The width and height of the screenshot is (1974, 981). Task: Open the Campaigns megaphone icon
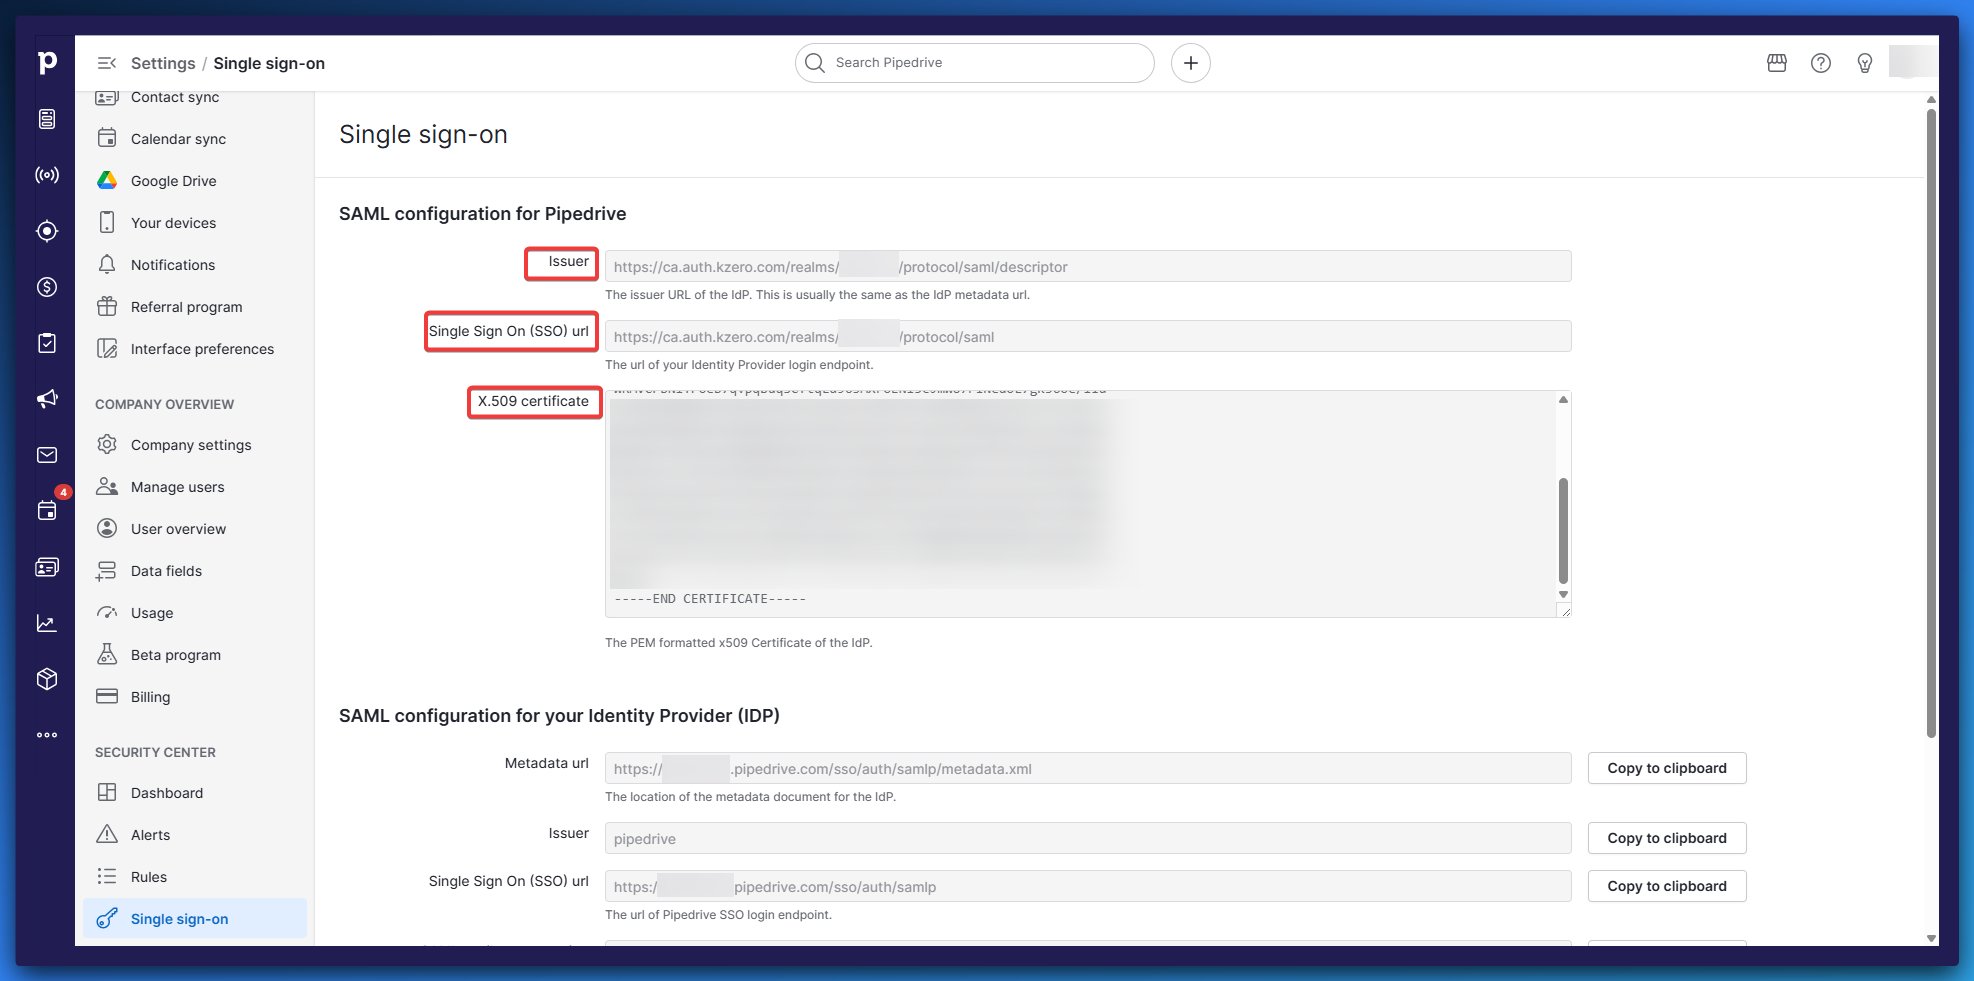47,399
